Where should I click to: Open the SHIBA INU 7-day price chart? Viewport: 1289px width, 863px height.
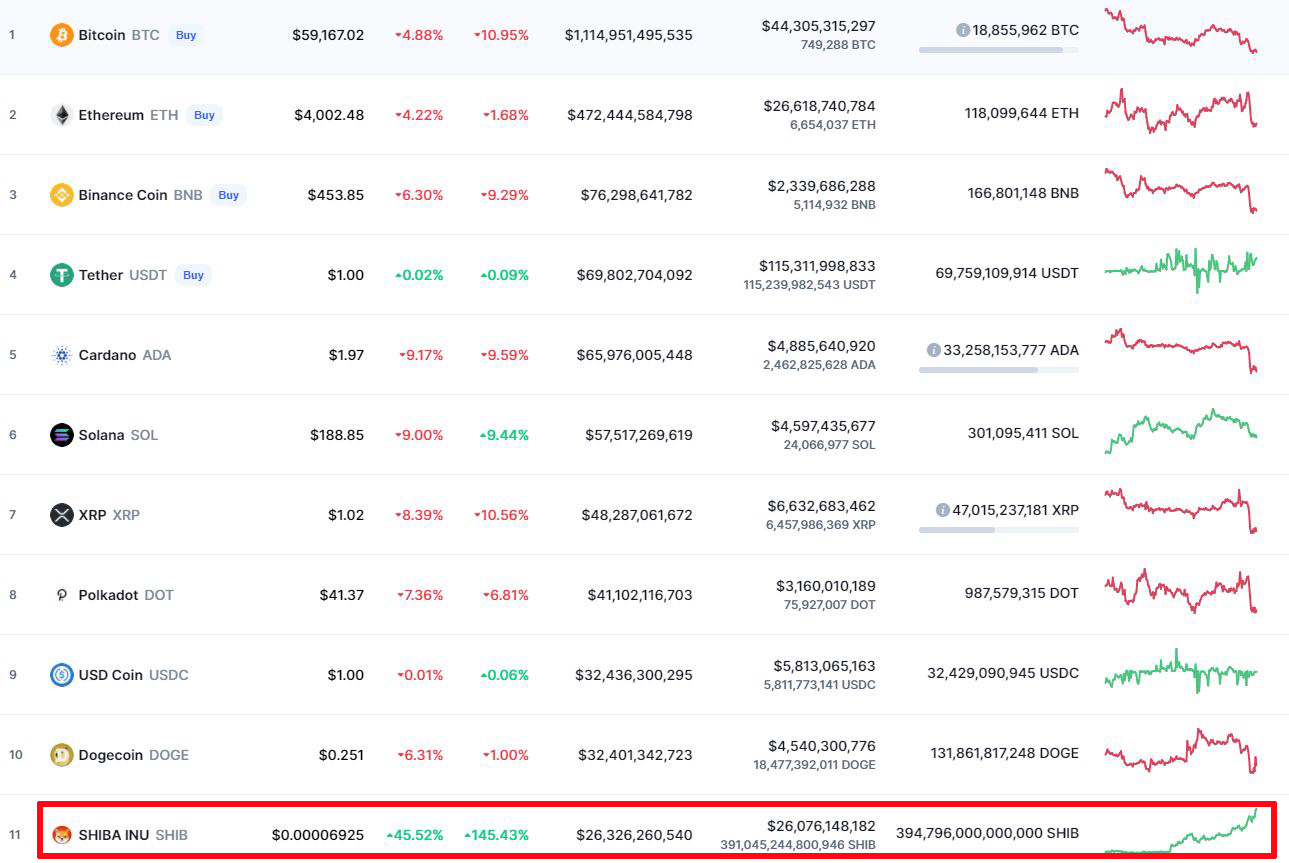[1180, 833]
